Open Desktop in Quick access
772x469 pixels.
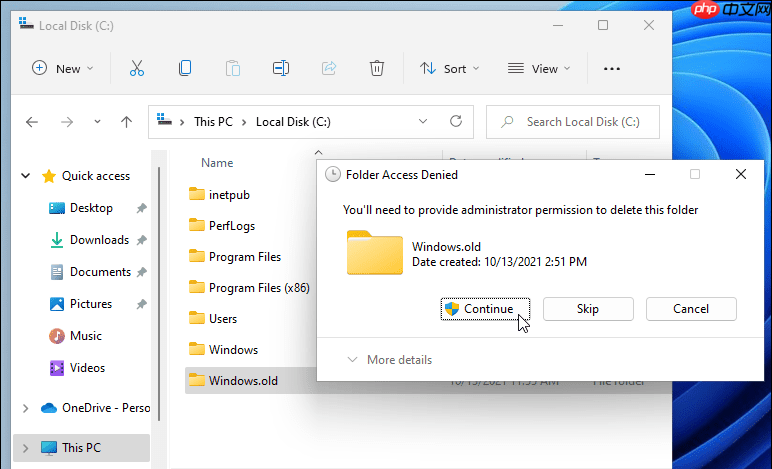pos(91,208)
